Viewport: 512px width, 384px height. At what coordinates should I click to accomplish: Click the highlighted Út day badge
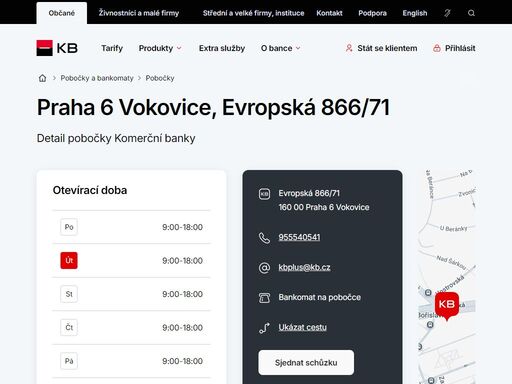pos(69,260)
